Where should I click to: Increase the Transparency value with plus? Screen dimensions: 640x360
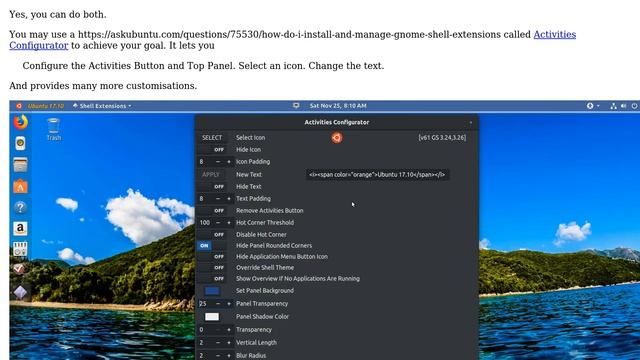point(229,330)
